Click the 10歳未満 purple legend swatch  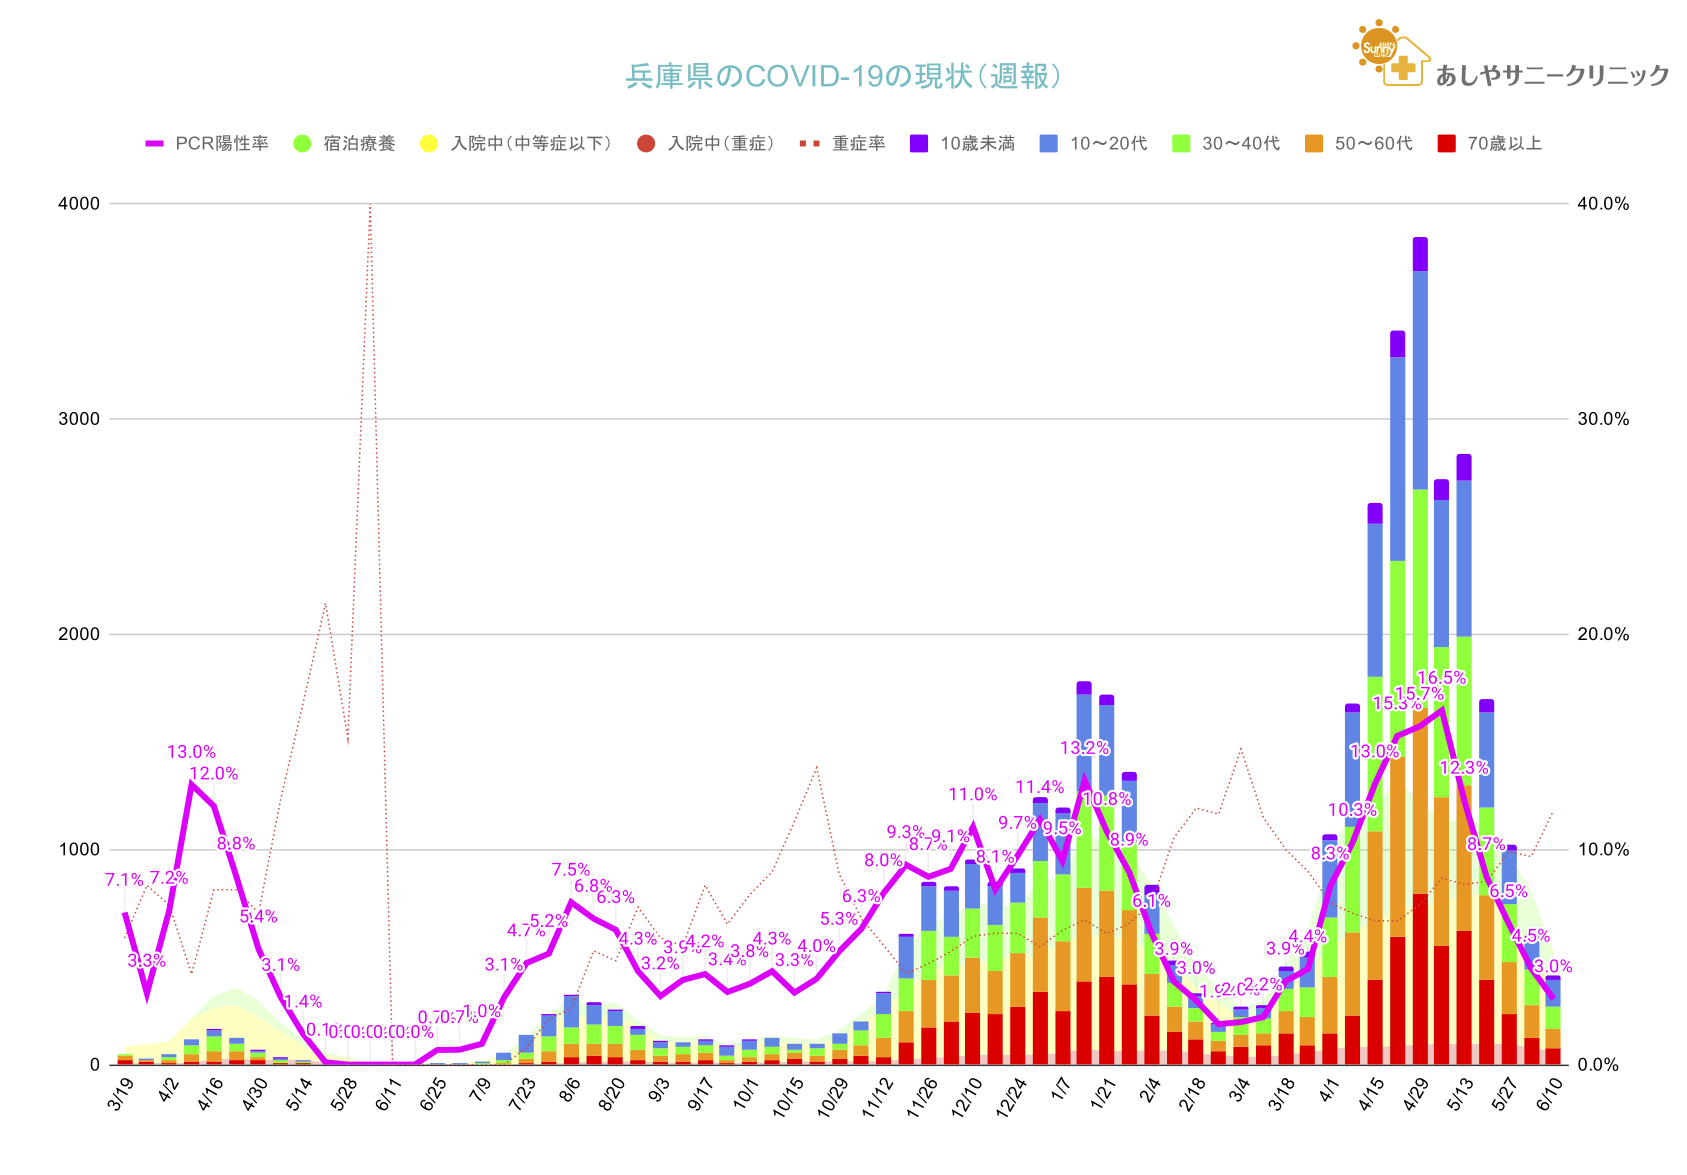tap(919, 144)
